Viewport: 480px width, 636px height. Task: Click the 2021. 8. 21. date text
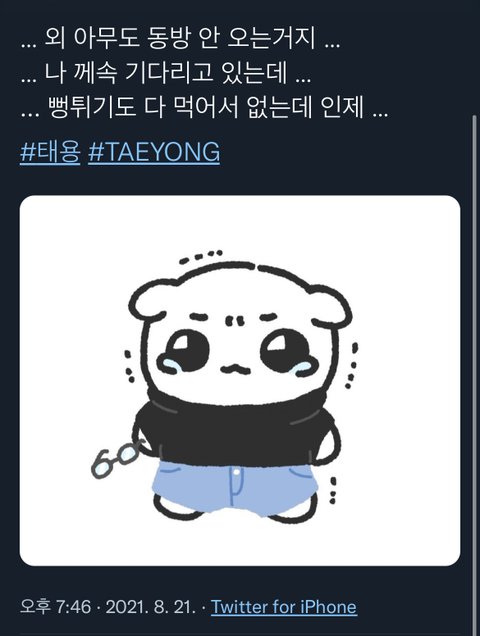point(150,607)
